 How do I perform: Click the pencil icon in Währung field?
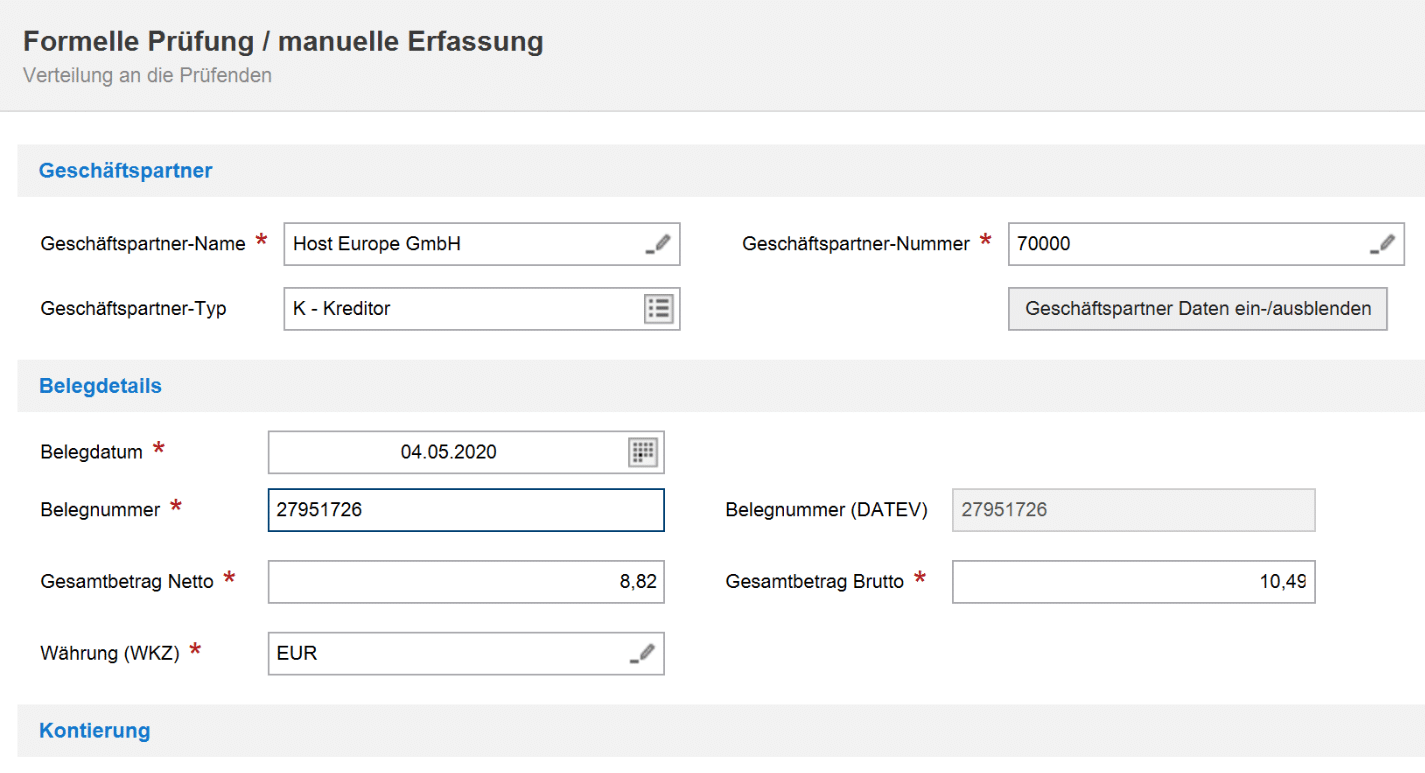642,654
